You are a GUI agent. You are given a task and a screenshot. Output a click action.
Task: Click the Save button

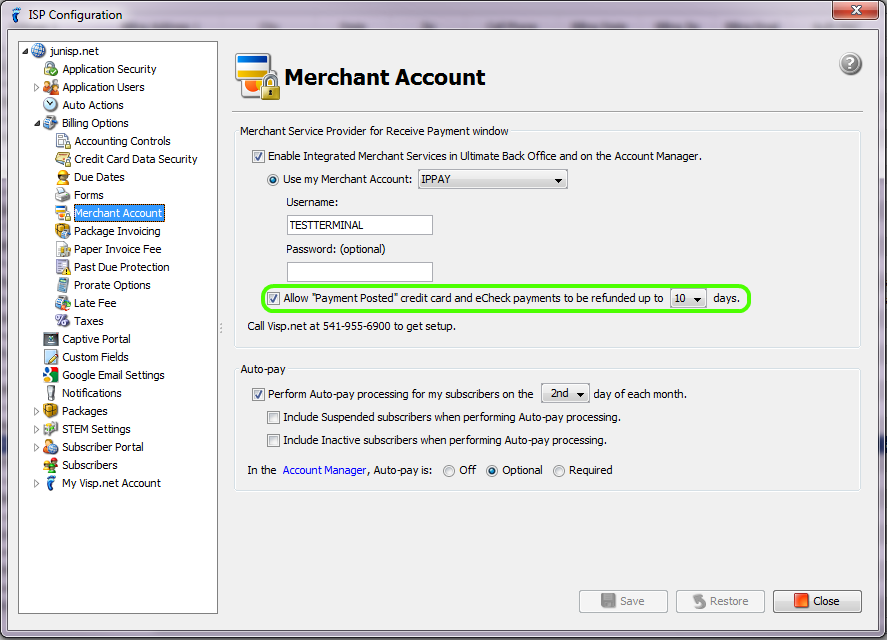623,601
